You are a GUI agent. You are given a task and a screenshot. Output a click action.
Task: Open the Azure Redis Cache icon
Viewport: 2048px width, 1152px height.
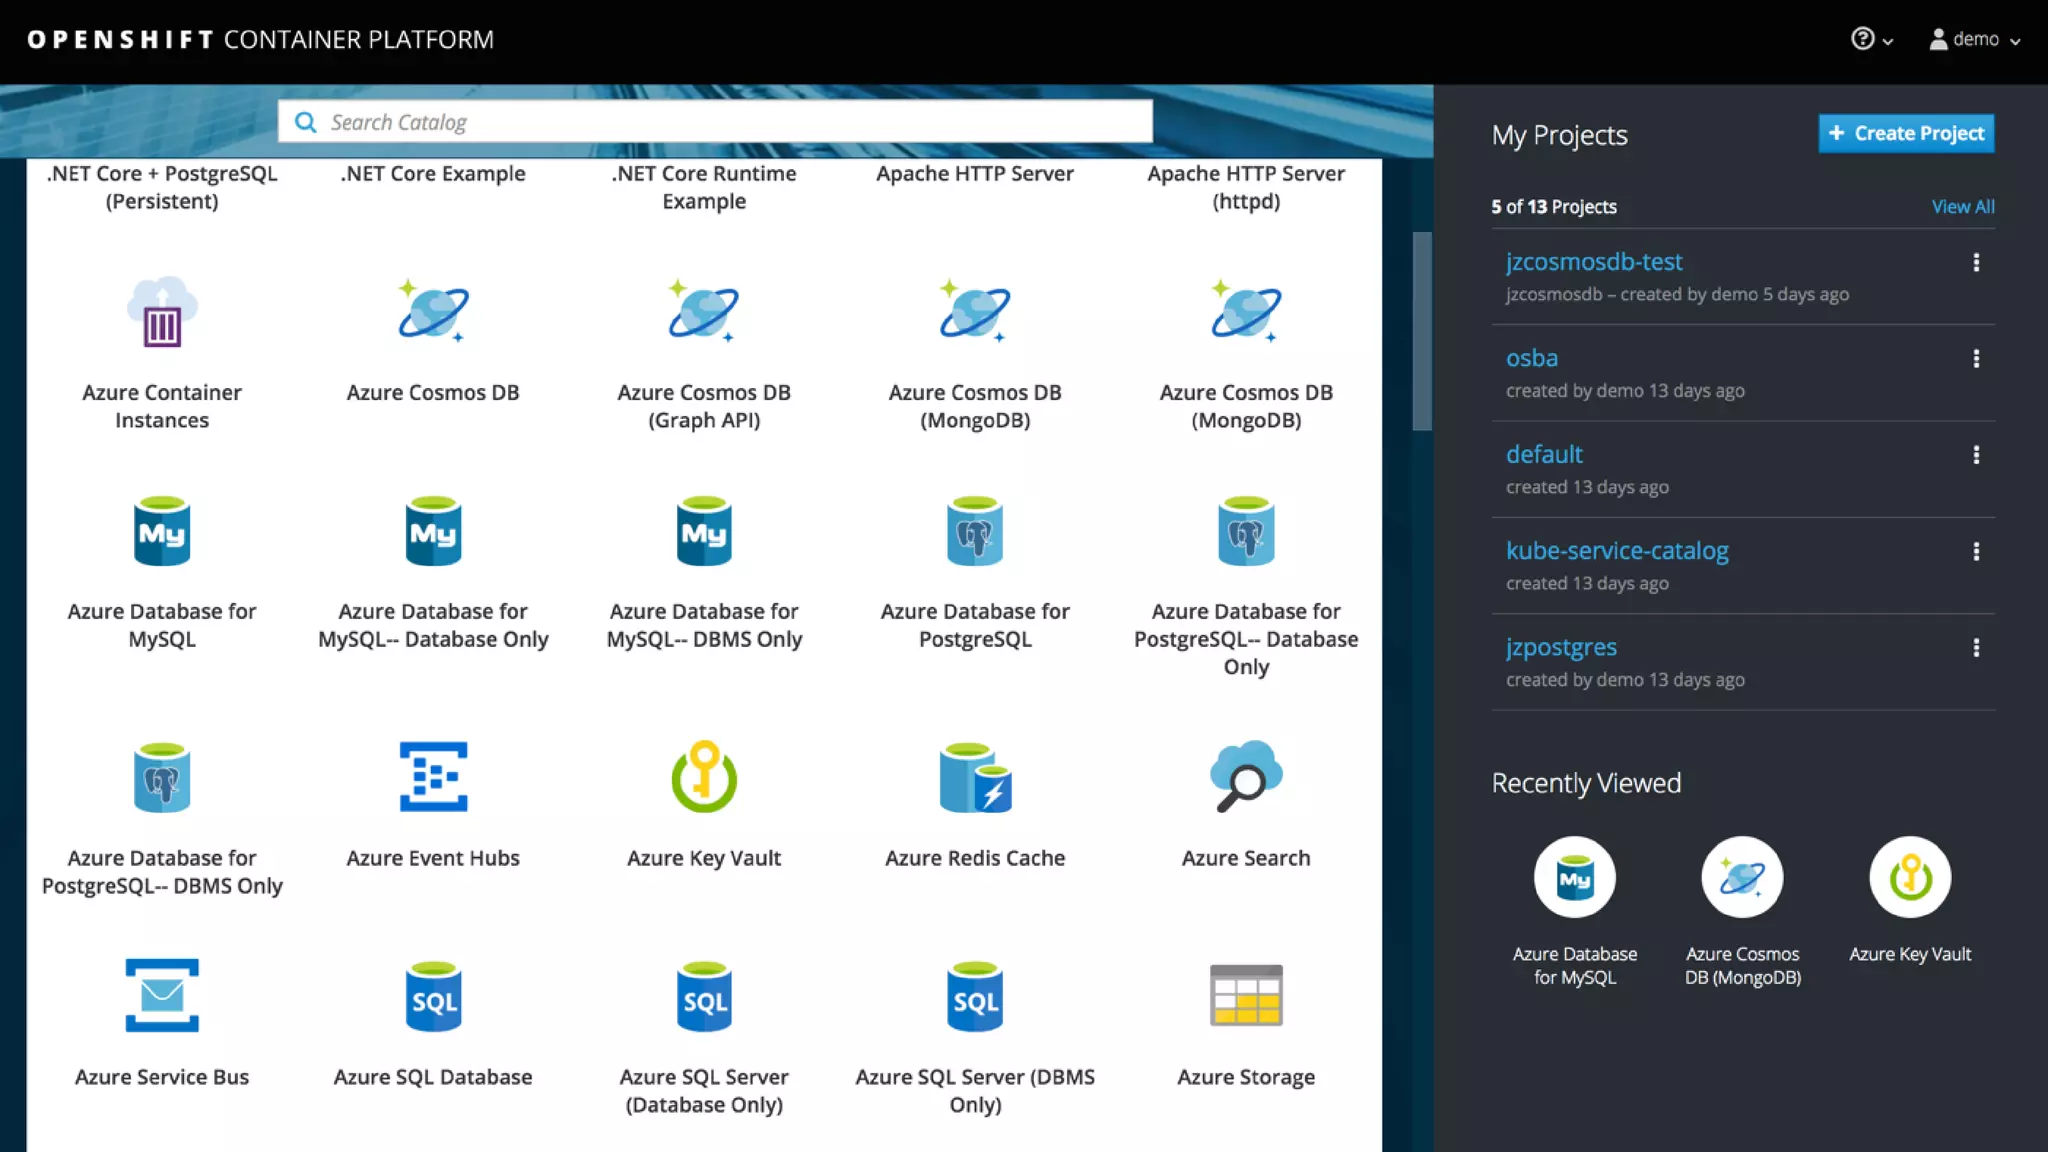[975, 776]
